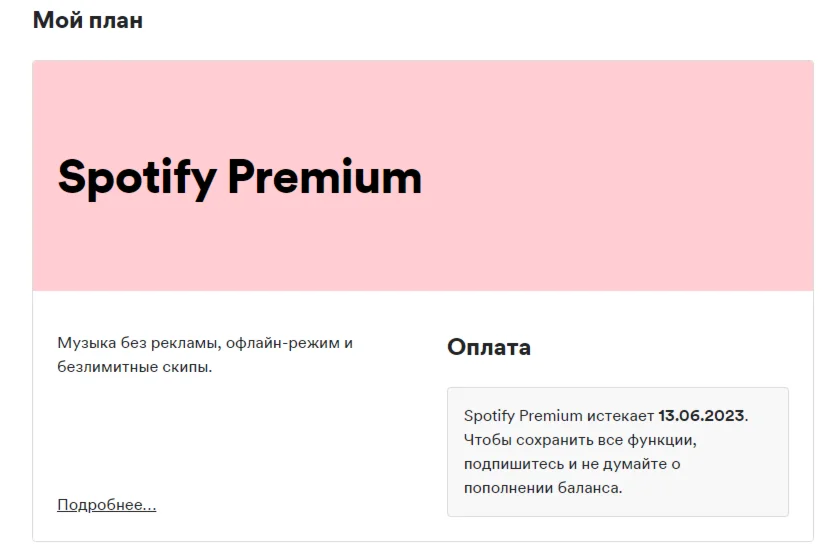
Task: Select the bold expiry date 13.06.2023
Action: (701, 415)
